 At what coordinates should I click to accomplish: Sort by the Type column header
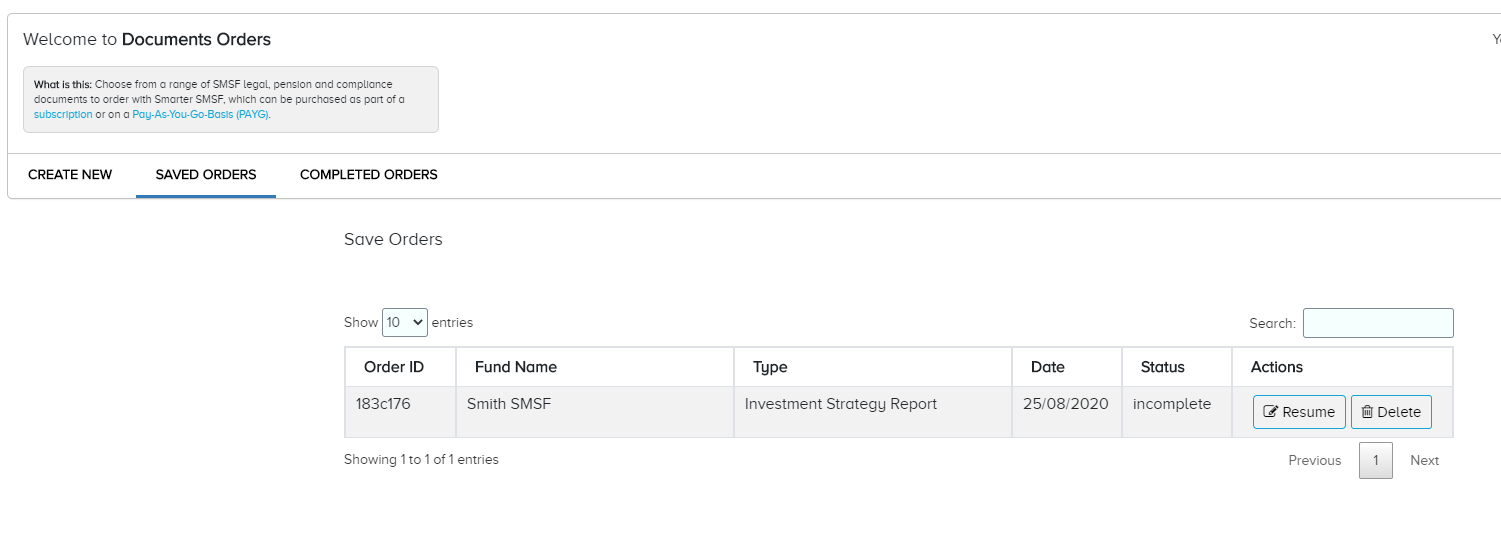[x=770, y=367]
